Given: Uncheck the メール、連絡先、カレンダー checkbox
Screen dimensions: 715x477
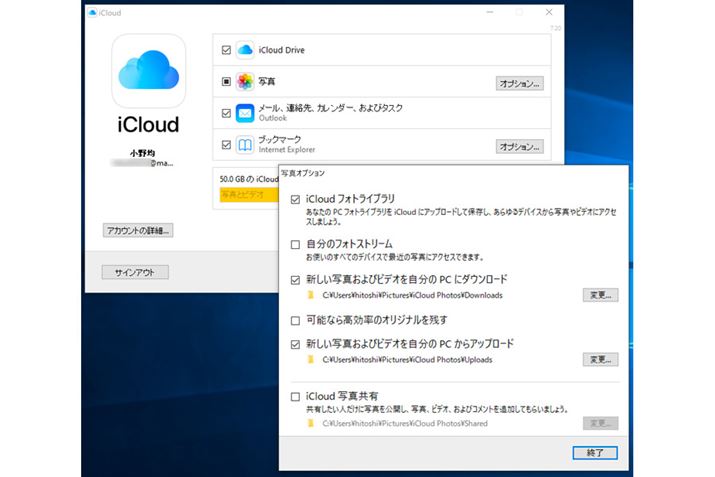Looking at the screenshot, I should click(x=226, y=113).
